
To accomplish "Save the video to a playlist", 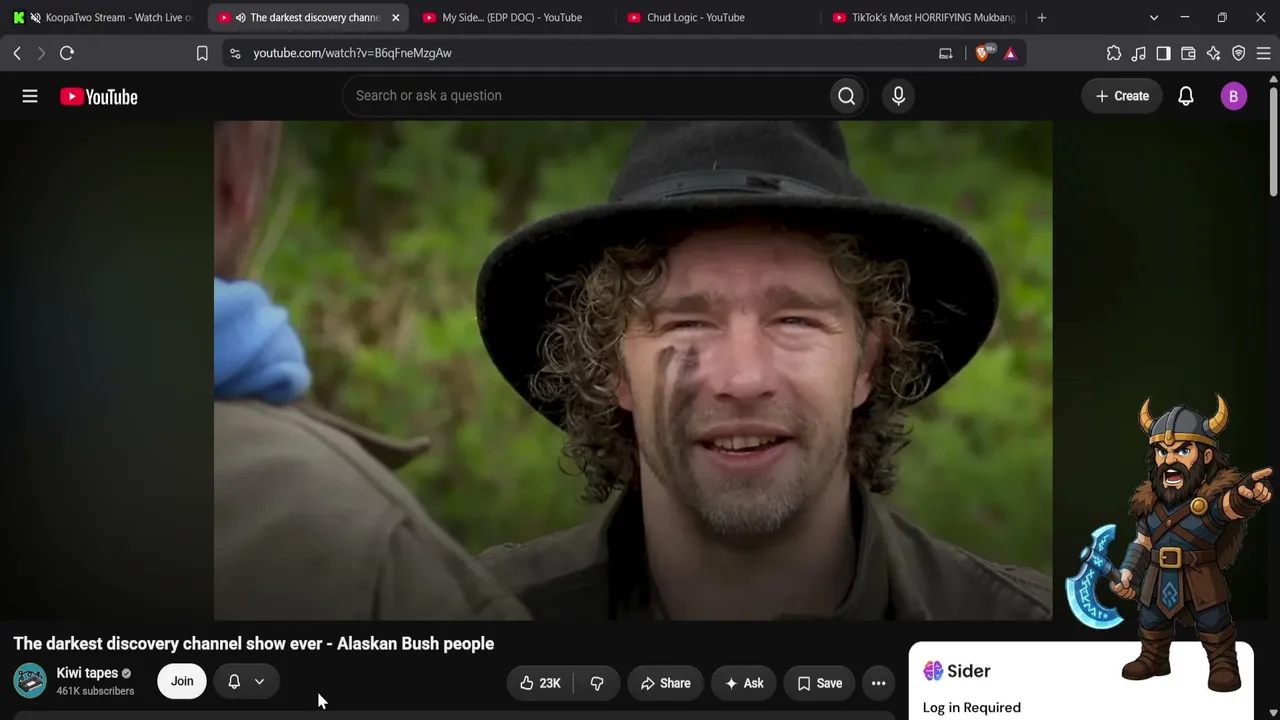I will coord(819,683).
